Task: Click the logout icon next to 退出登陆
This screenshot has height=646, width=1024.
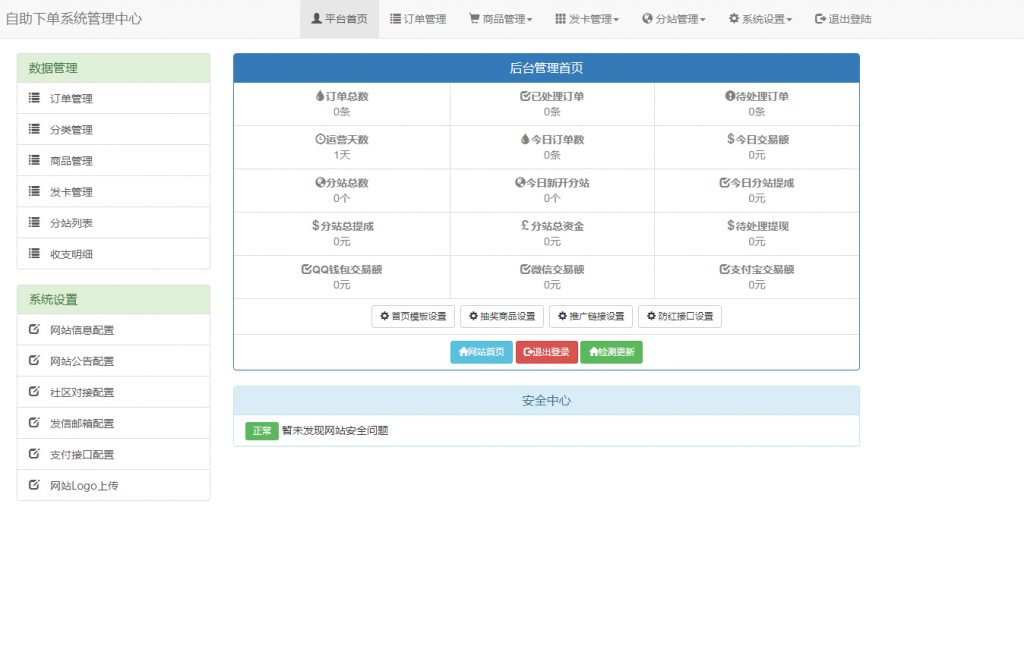Action: tap(820, 19)
